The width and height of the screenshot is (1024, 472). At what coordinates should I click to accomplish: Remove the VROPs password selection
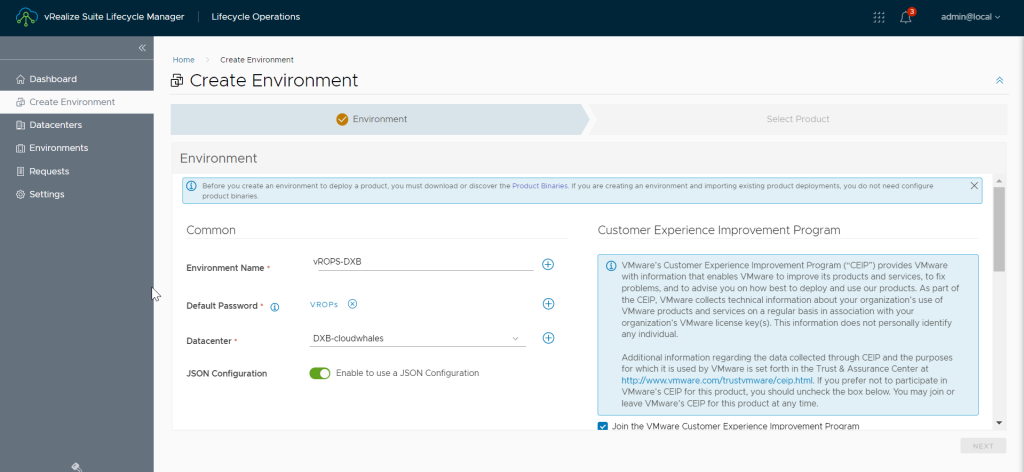pyautogui.click(x=352, y=304)
